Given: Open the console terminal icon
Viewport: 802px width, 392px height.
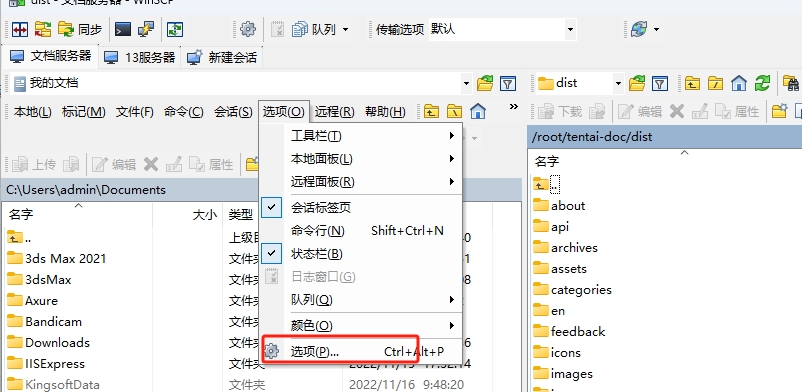Looking at the screenshot, I should (123, 29).
